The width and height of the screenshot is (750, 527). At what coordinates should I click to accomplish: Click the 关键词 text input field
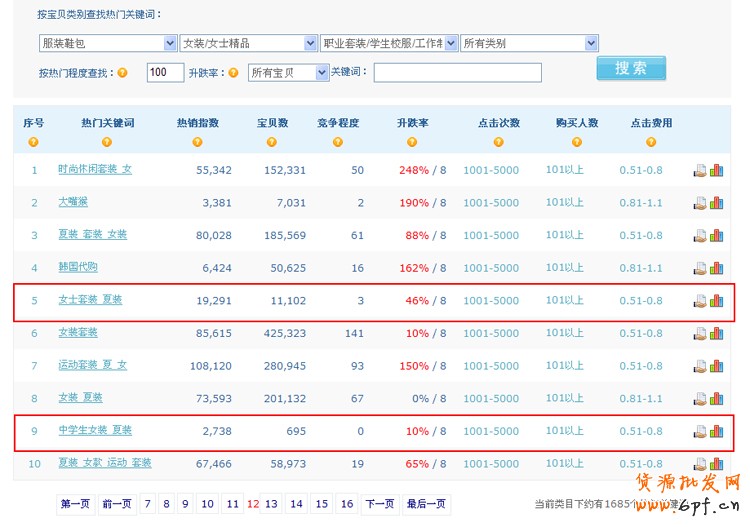[x=457, y=72]
